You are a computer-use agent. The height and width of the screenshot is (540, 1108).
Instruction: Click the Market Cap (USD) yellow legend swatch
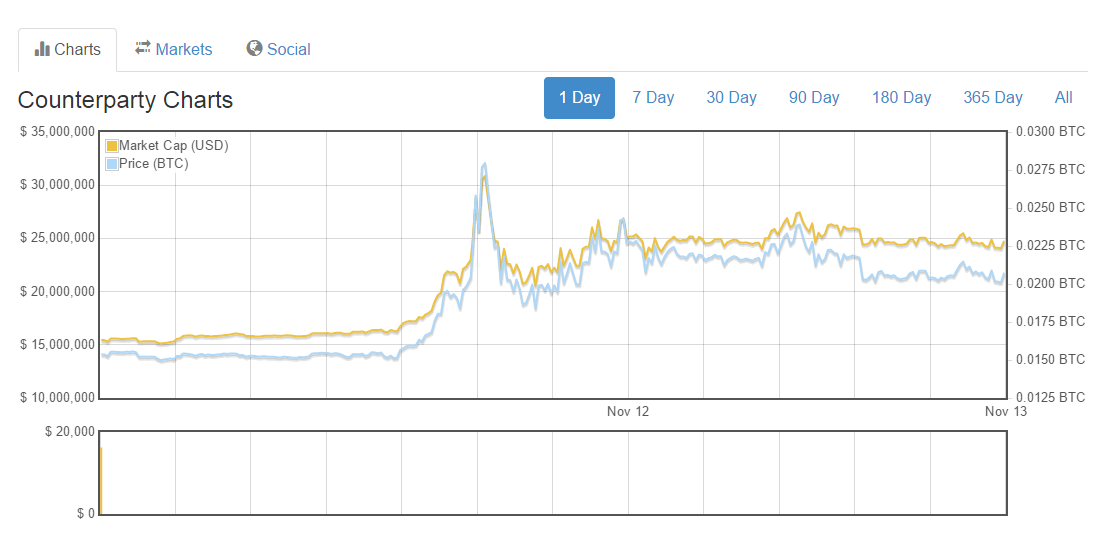coord(112,146)
